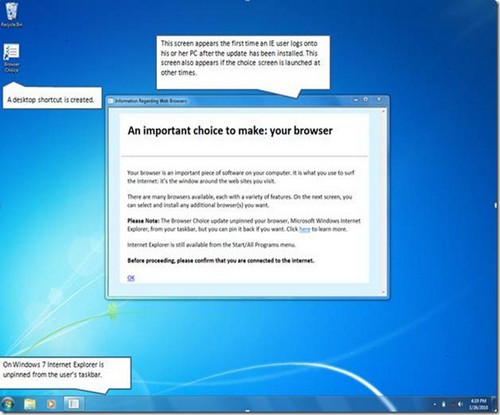Viewport: 500px width, 415px height.
Task: Minimize the Information Regarding Web Browsers window
Action: coord(356,100)
